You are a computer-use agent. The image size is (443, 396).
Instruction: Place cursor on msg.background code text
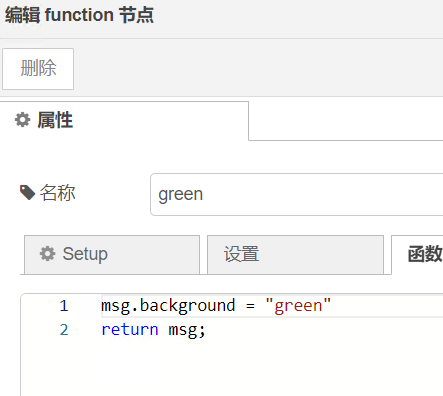click(168, 306)
